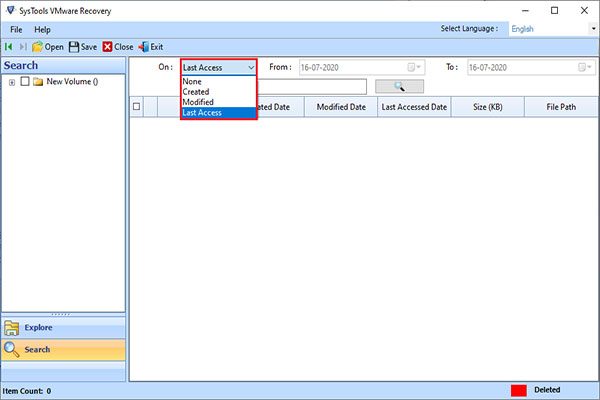Choose None in the On dropdown list
This screenshot has width=600, height=400.
tap(218, 82)
